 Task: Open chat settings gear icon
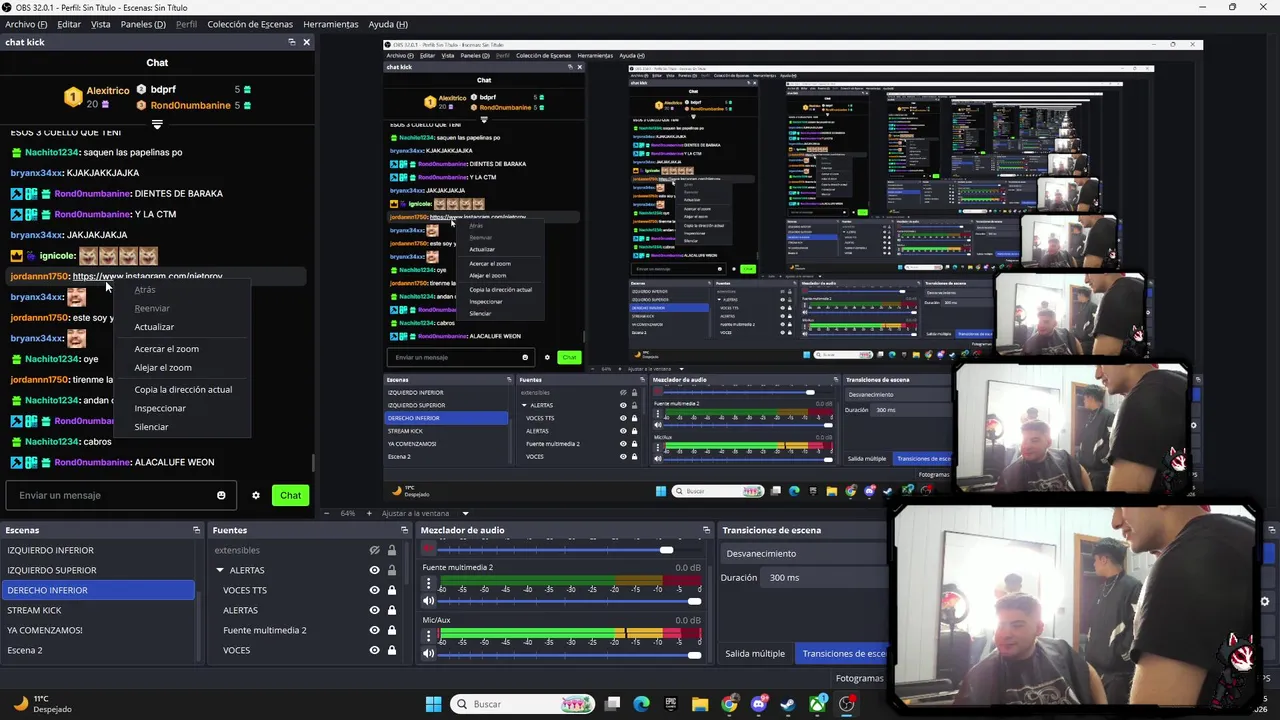pos(256,495)
